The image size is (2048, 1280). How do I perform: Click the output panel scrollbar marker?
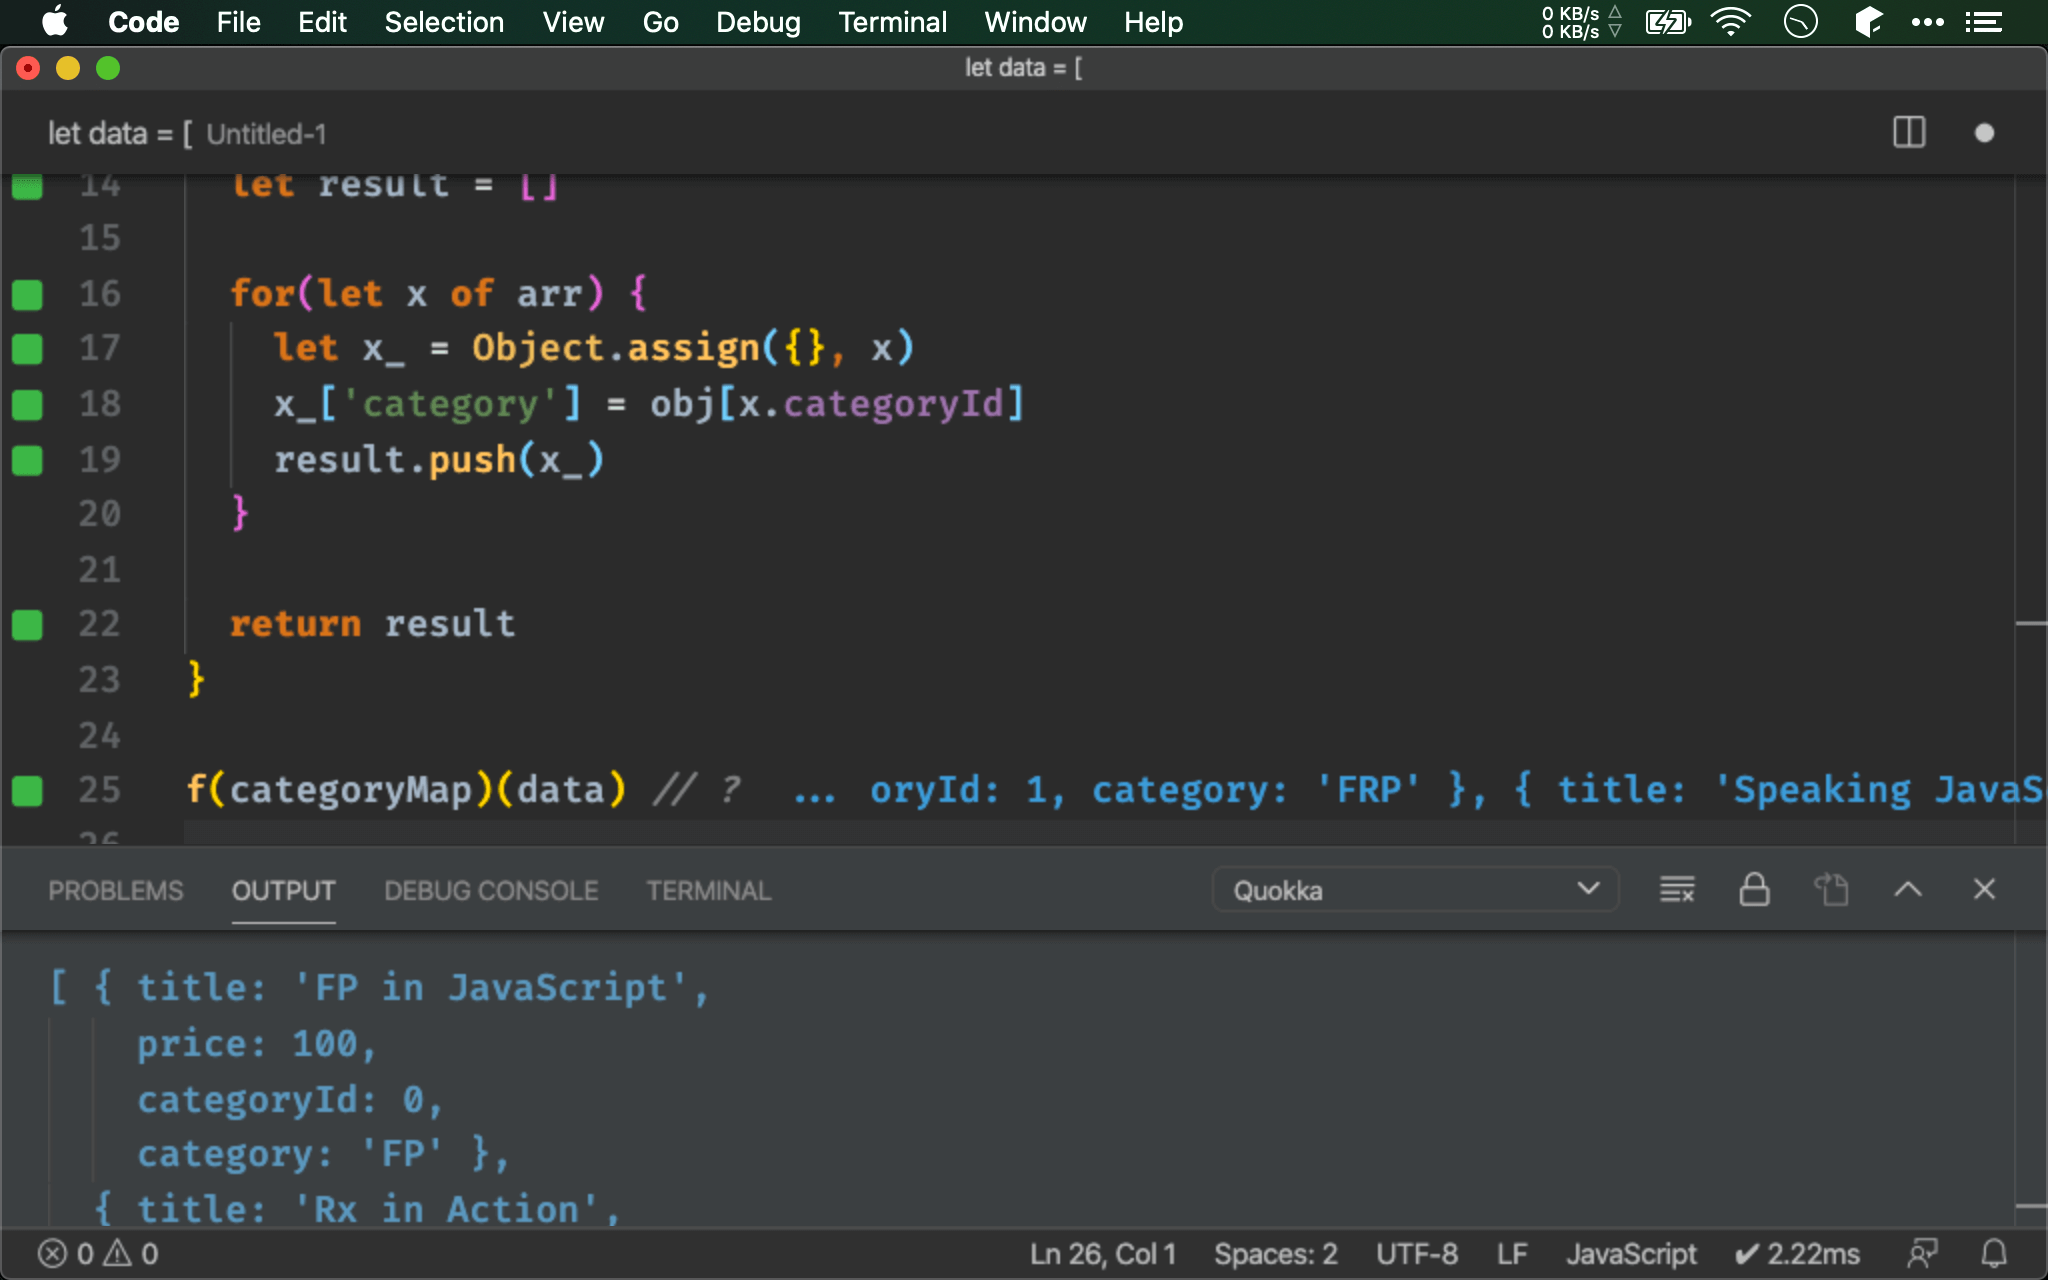(x=2031, y=1206)
